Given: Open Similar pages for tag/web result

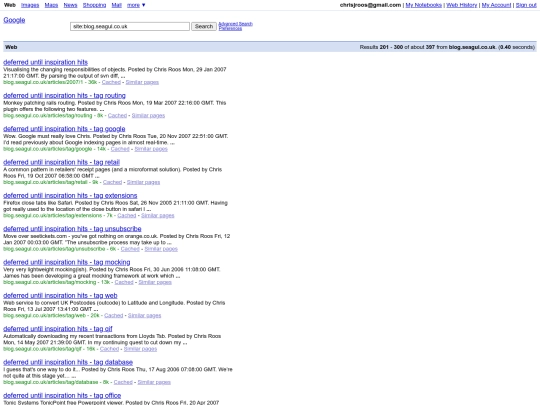Looking at the screenshot, I should point(145,315).
